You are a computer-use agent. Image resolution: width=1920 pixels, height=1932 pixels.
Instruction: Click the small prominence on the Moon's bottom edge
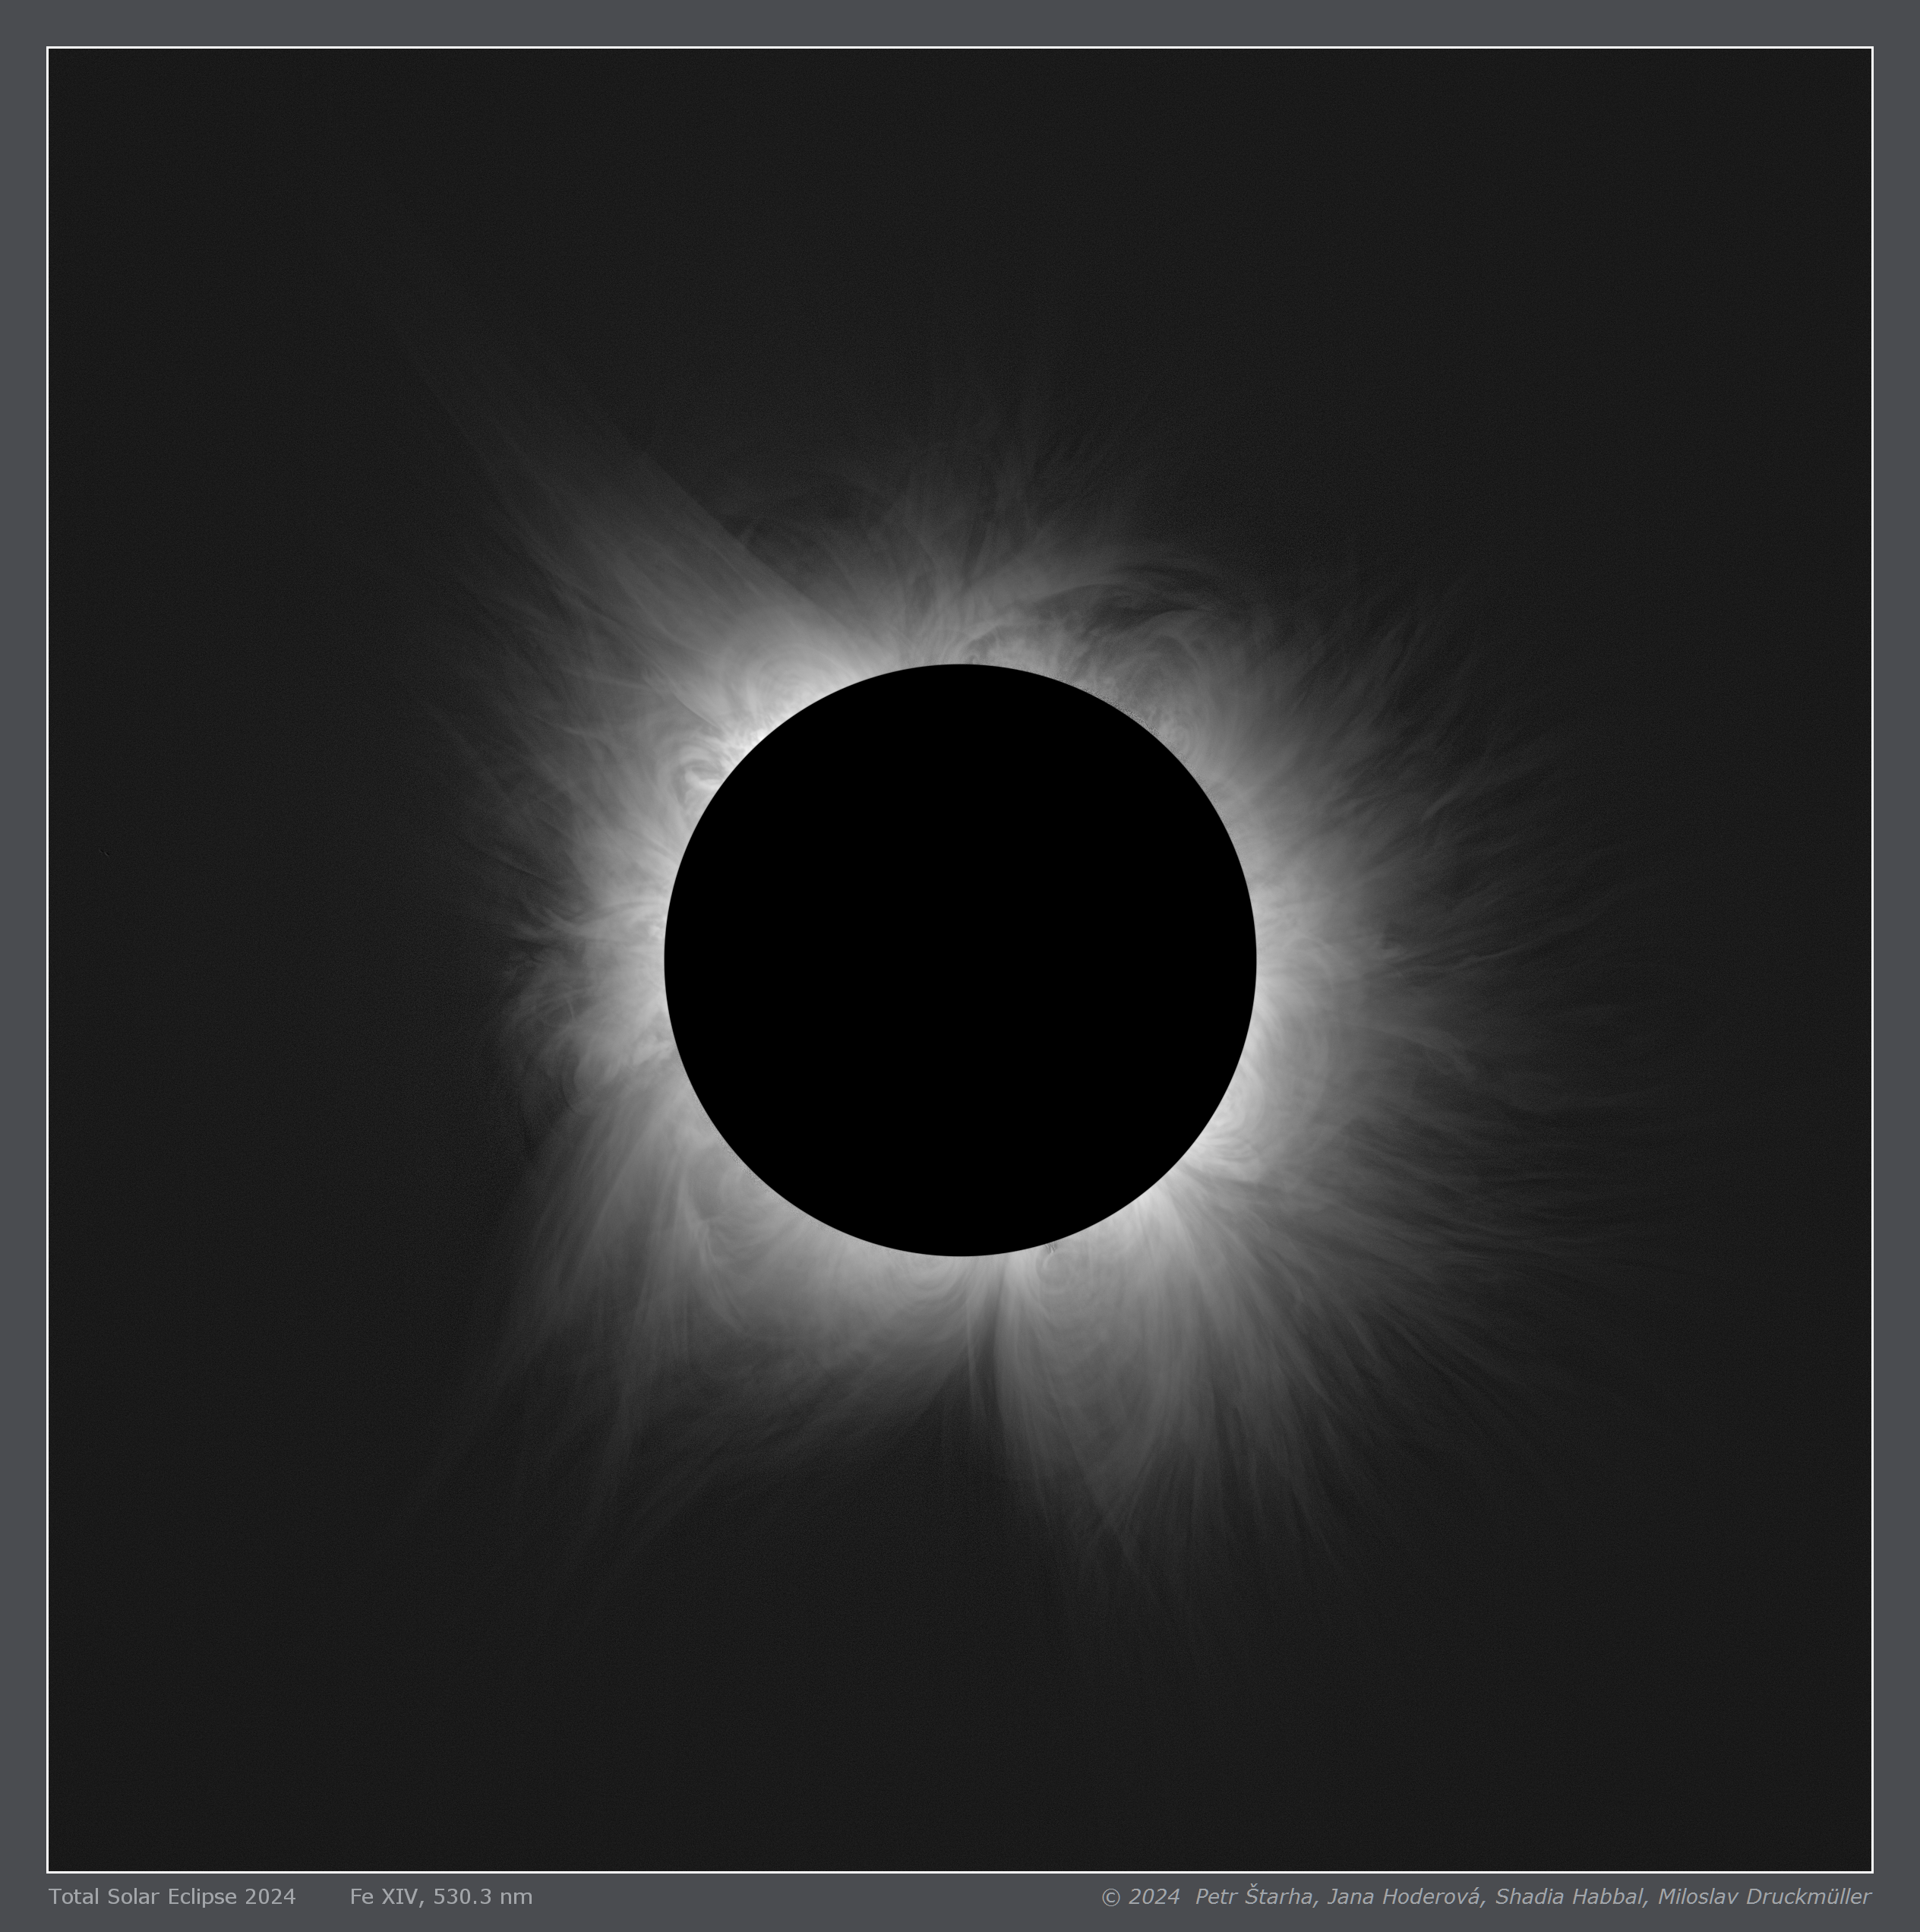[x=1051, y=1246]
